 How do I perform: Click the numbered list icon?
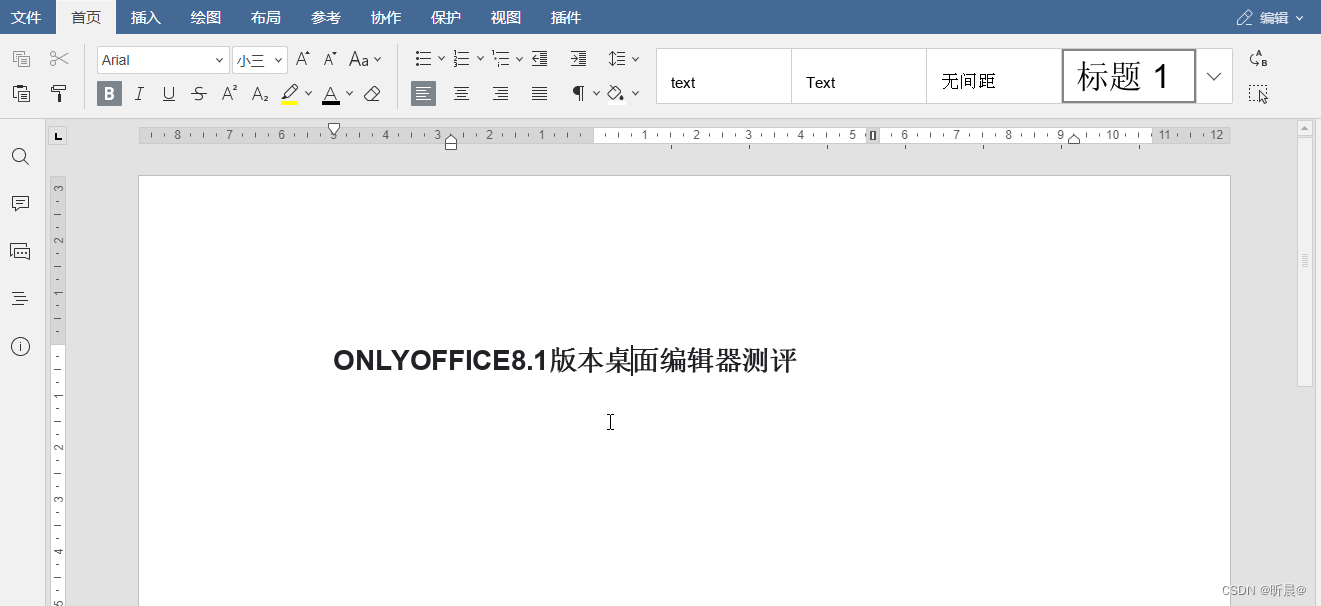click(461, 59)
